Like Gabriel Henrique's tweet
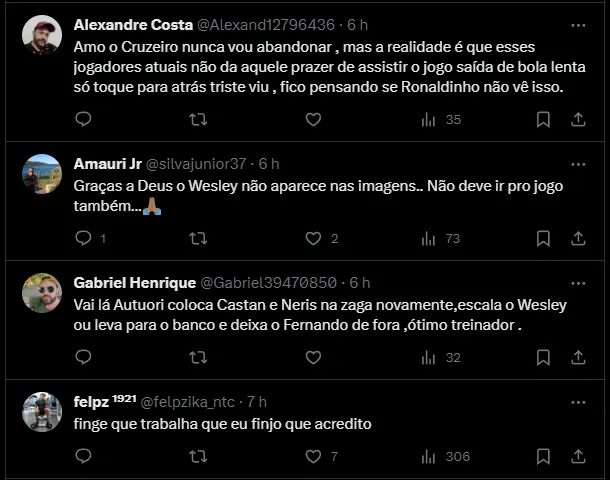Screen dimensions: 610x480 [313, 357]
